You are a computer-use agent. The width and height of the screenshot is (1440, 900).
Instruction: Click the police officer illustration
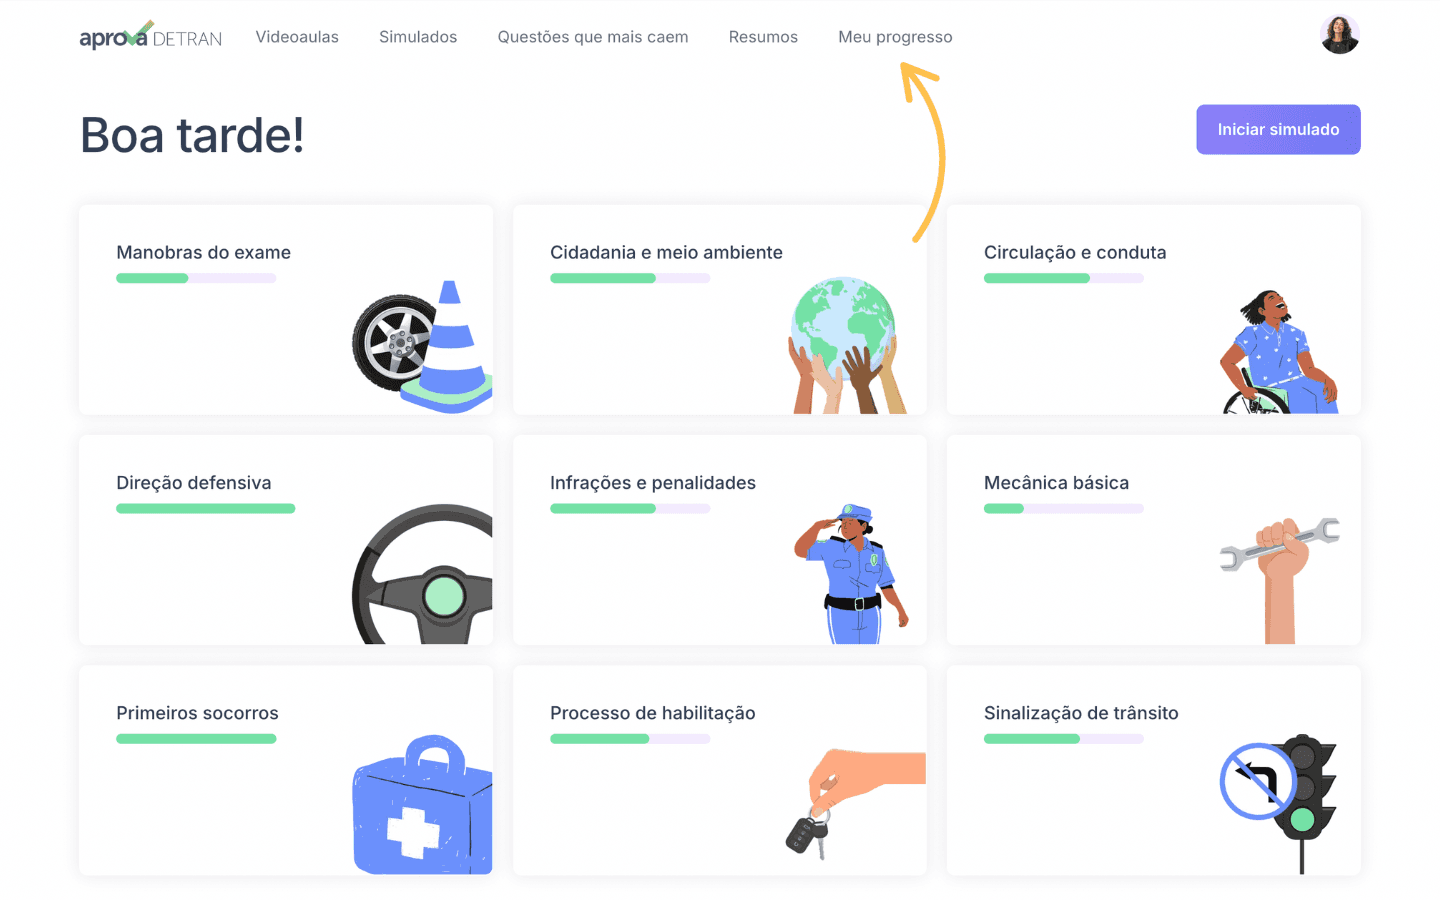pyautogui.click(x=851, y=574)
